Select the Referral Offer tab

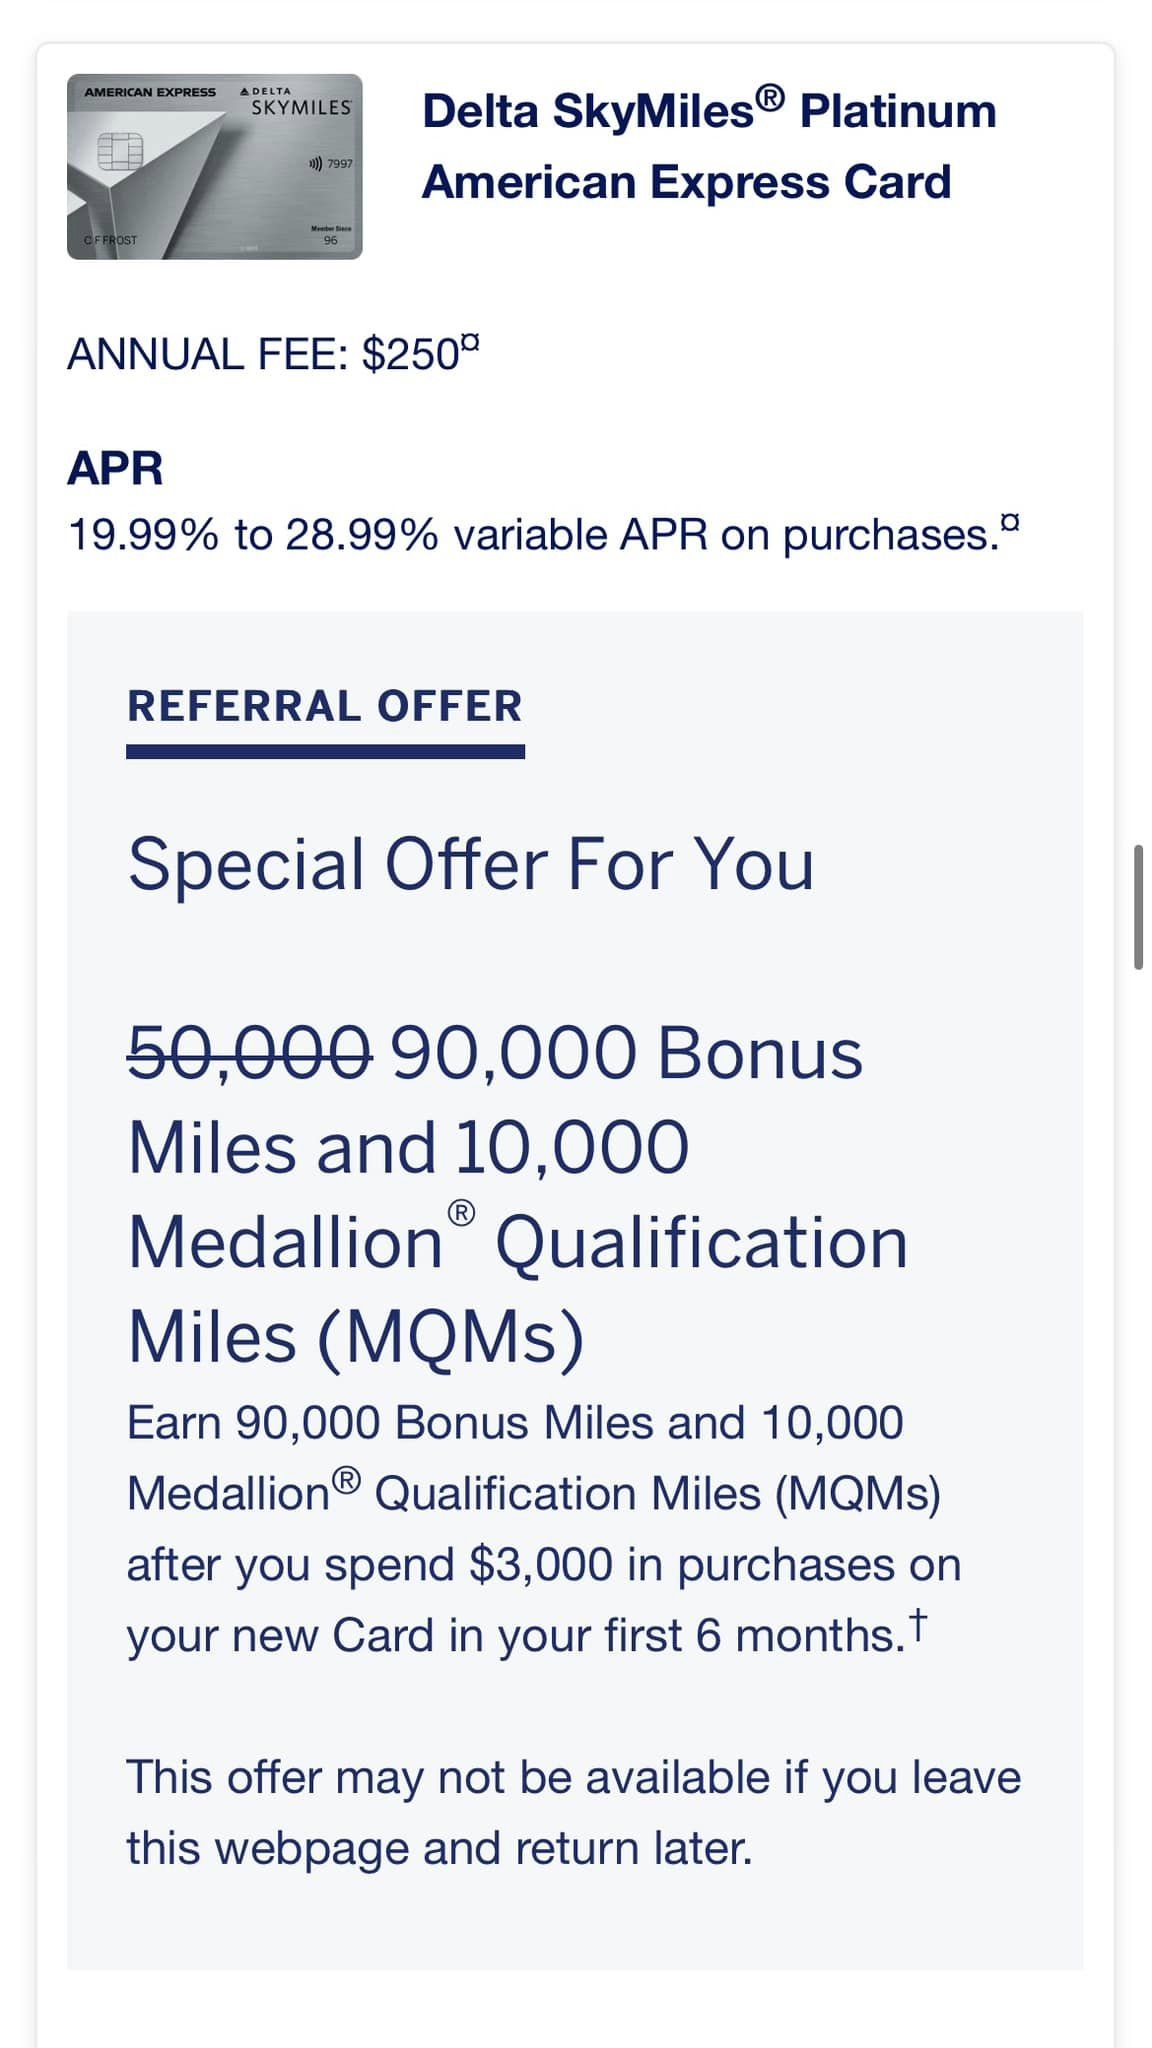click(325, 707)
